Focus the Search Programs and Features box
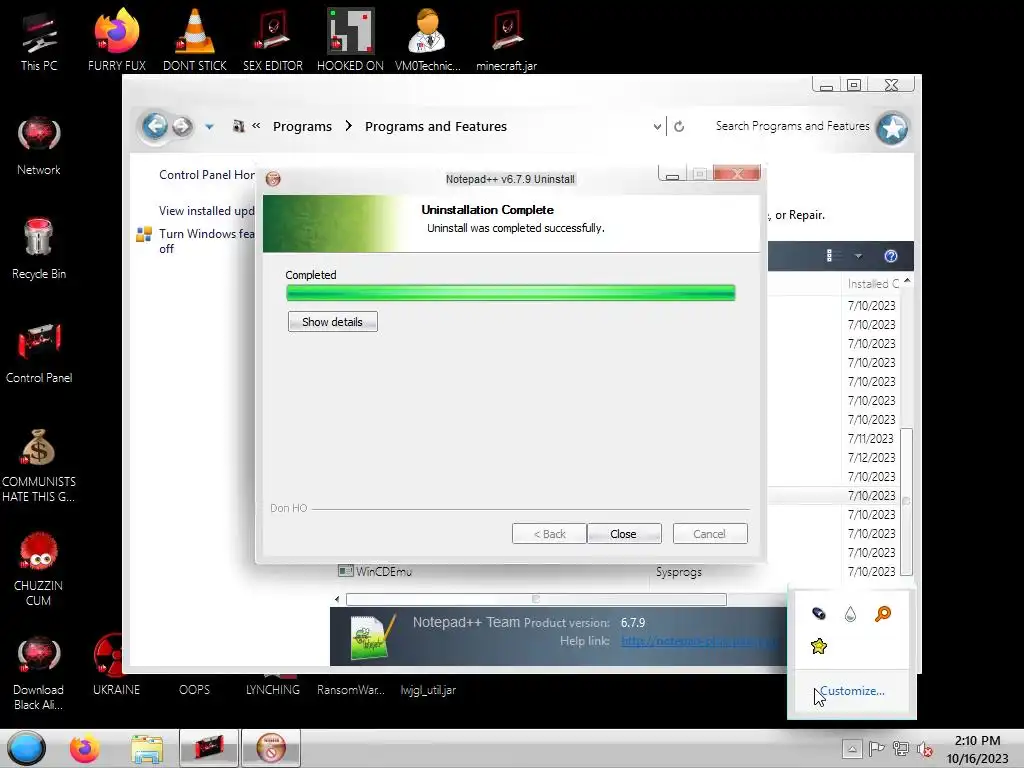 point(792,126)
